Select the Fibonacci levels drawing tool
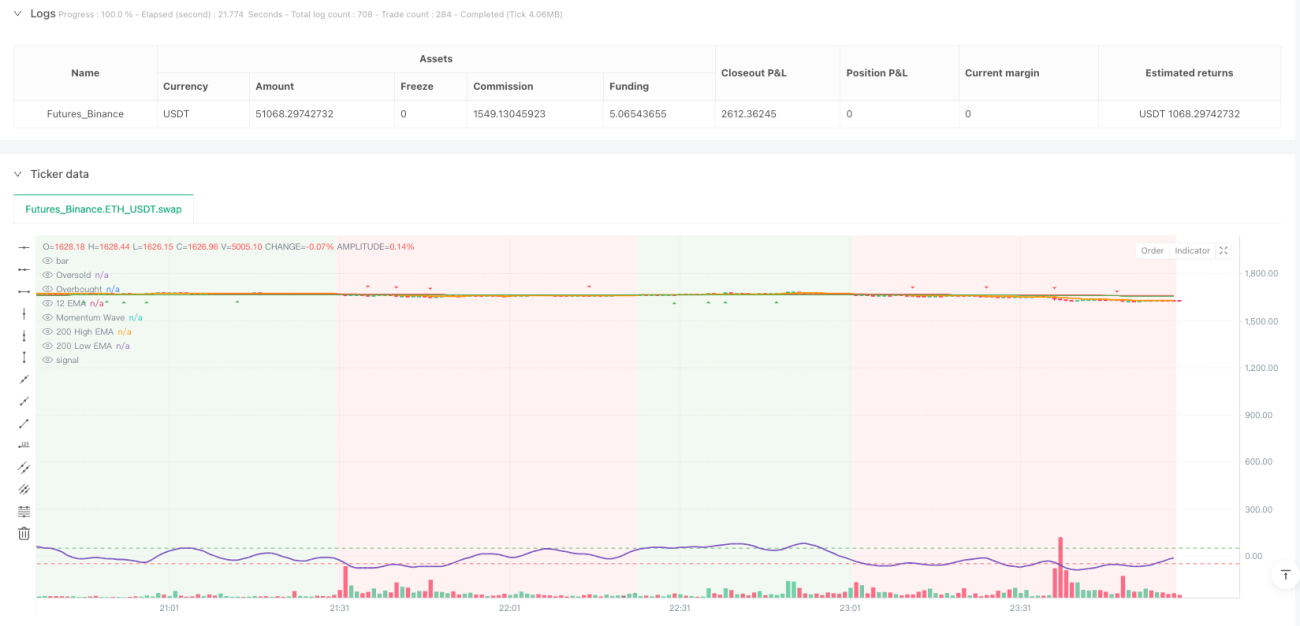Viewport: 1300px width, 626px height. coord(24,511)
